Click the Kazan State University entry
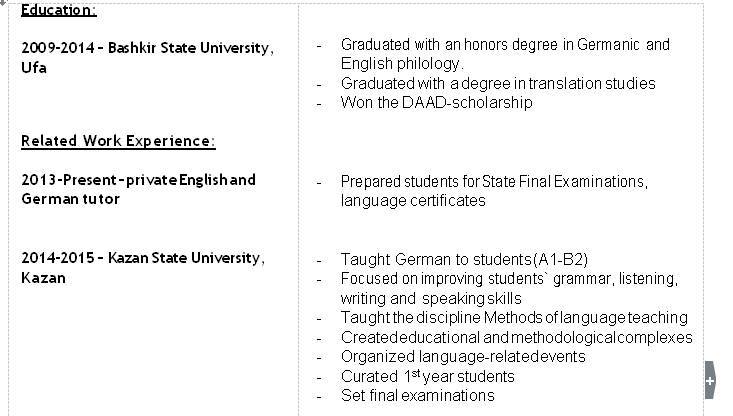This screenshot has height=416, width=733. (x=143, y=258)
